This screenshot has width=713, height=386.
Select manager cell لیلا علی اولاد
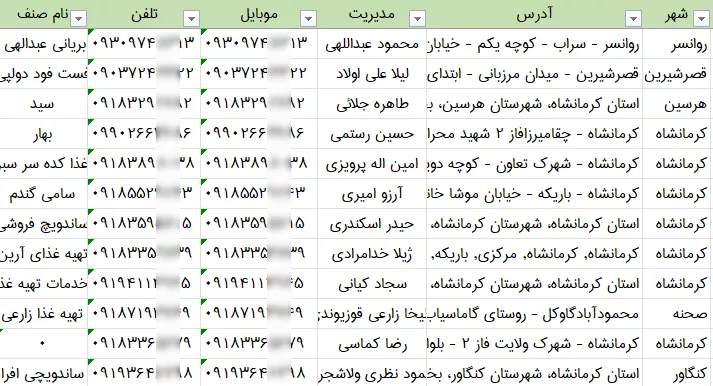372,74
